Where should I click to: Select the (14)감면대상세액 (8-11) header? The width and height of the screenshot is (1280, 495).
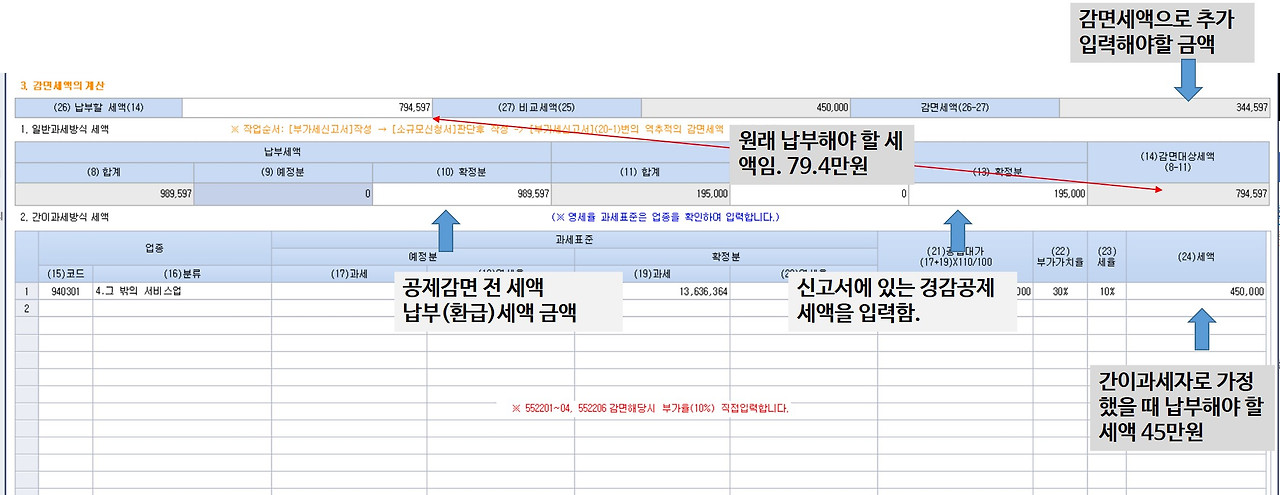(1178, 163)
